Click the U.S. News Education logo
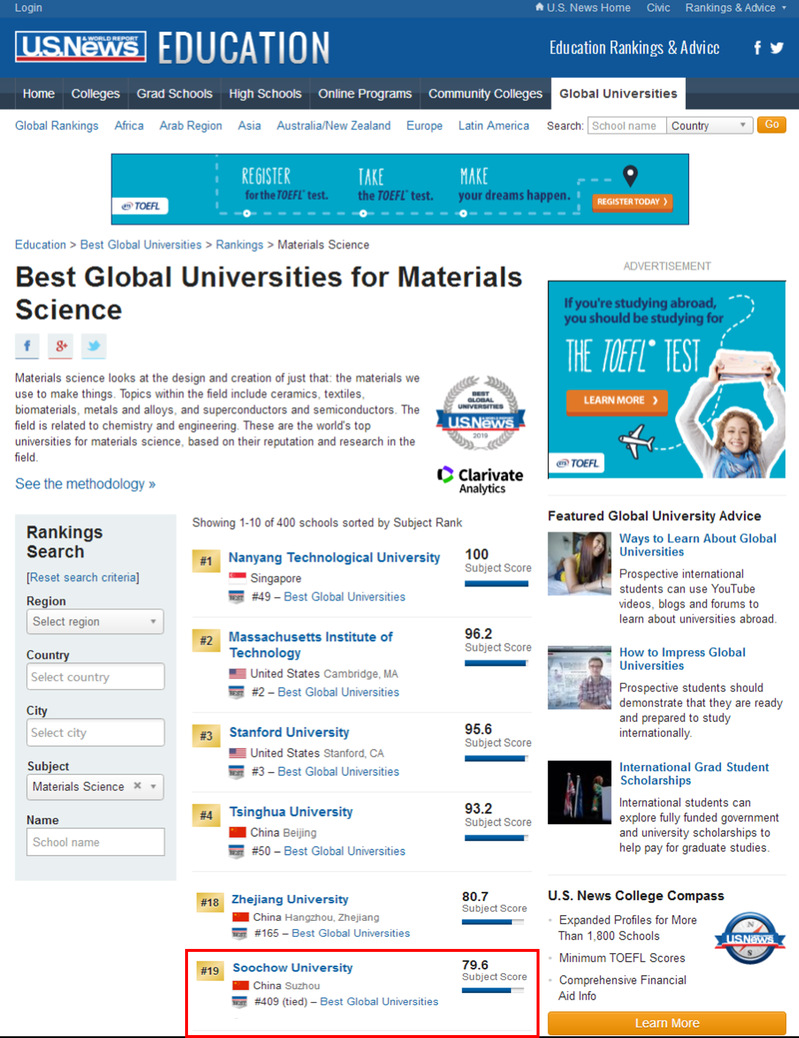 coord(172,47)
